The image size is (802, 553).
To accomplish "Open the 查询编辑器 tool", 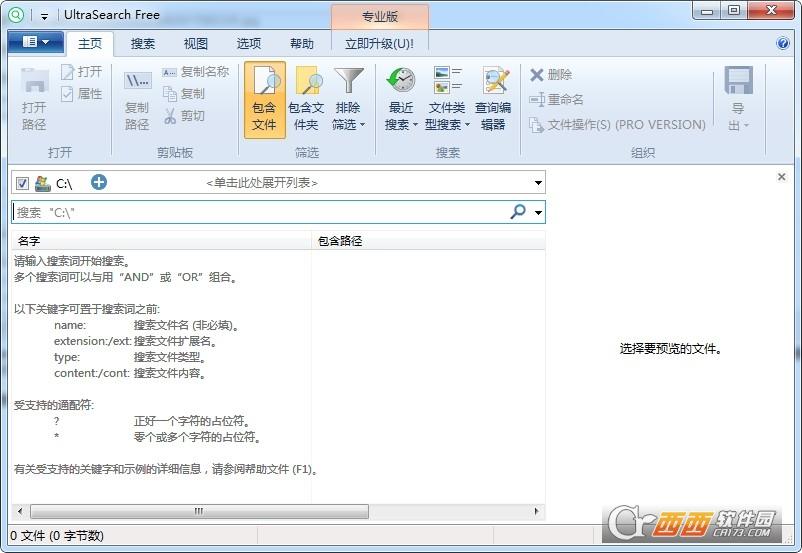I will 493,100.
